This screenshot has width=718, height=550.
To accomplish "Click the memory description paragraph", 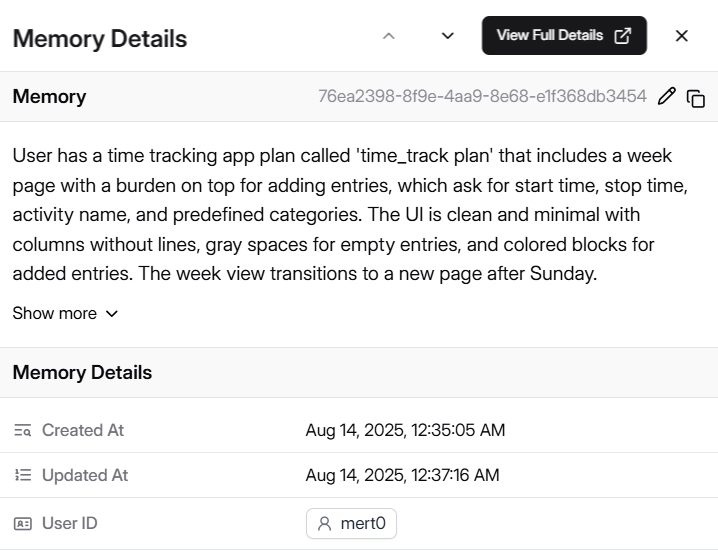I will [350, 215].
